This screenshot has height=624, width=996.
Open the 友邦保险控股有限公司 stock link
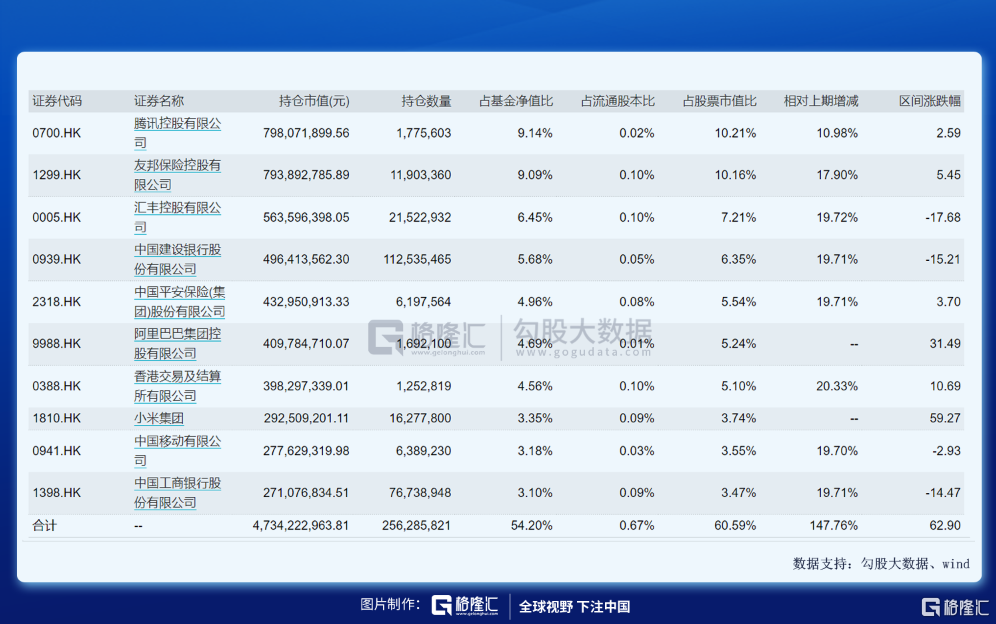(177, 175)
